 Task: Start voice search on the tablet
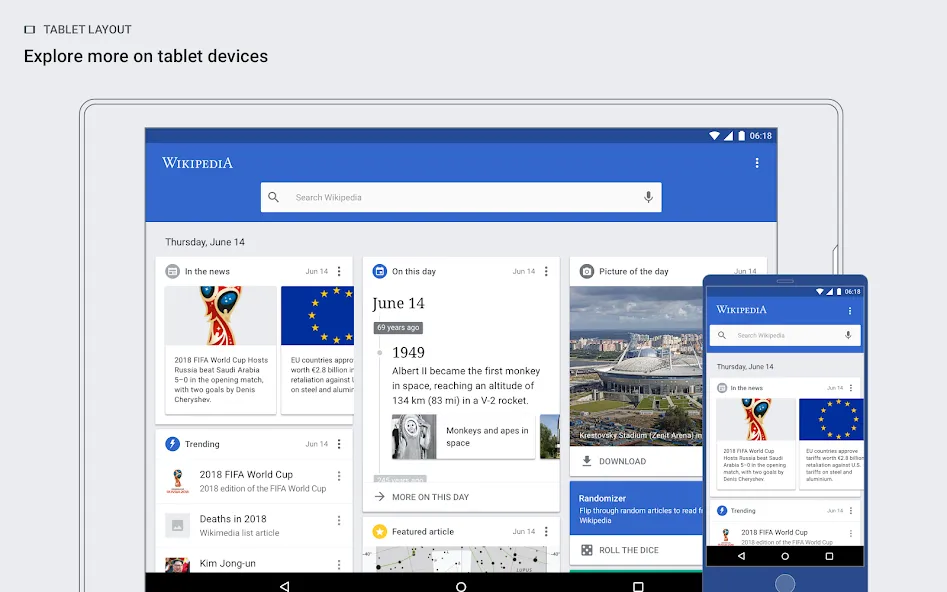(648, 198)
